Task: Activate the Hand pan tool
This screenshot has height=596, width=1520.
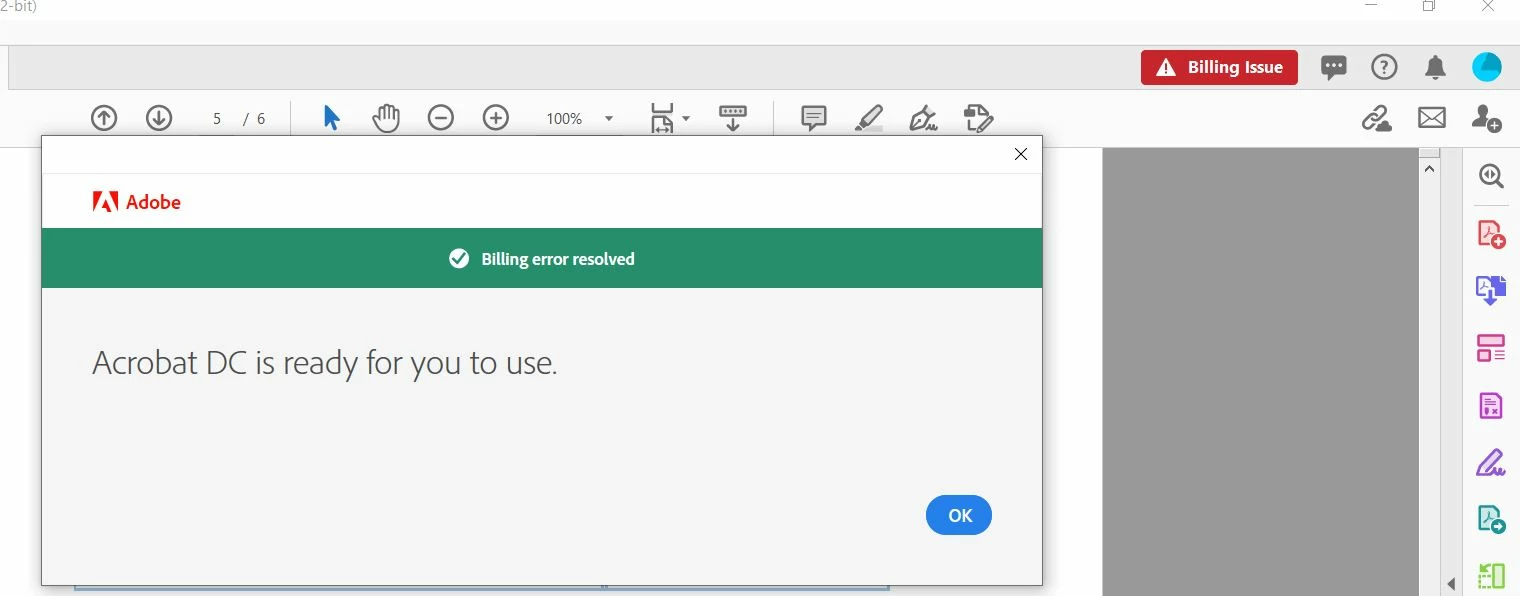Action: point(386,118)
